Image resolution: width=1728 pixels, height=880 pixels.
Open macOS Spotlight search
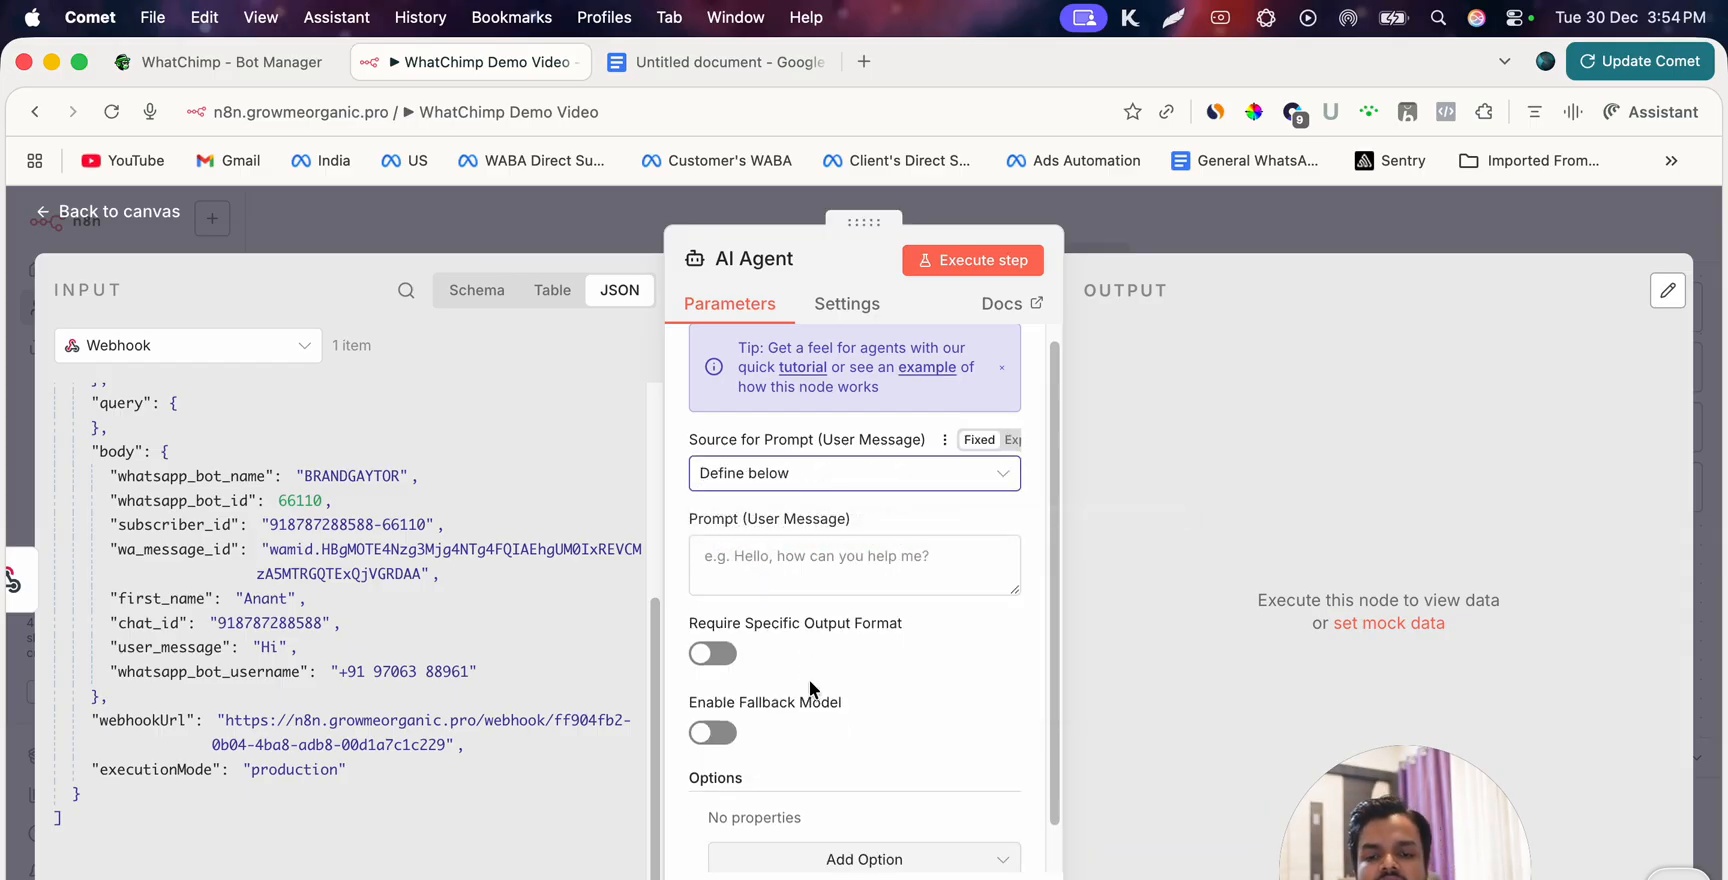click(x=1438, y=18)
